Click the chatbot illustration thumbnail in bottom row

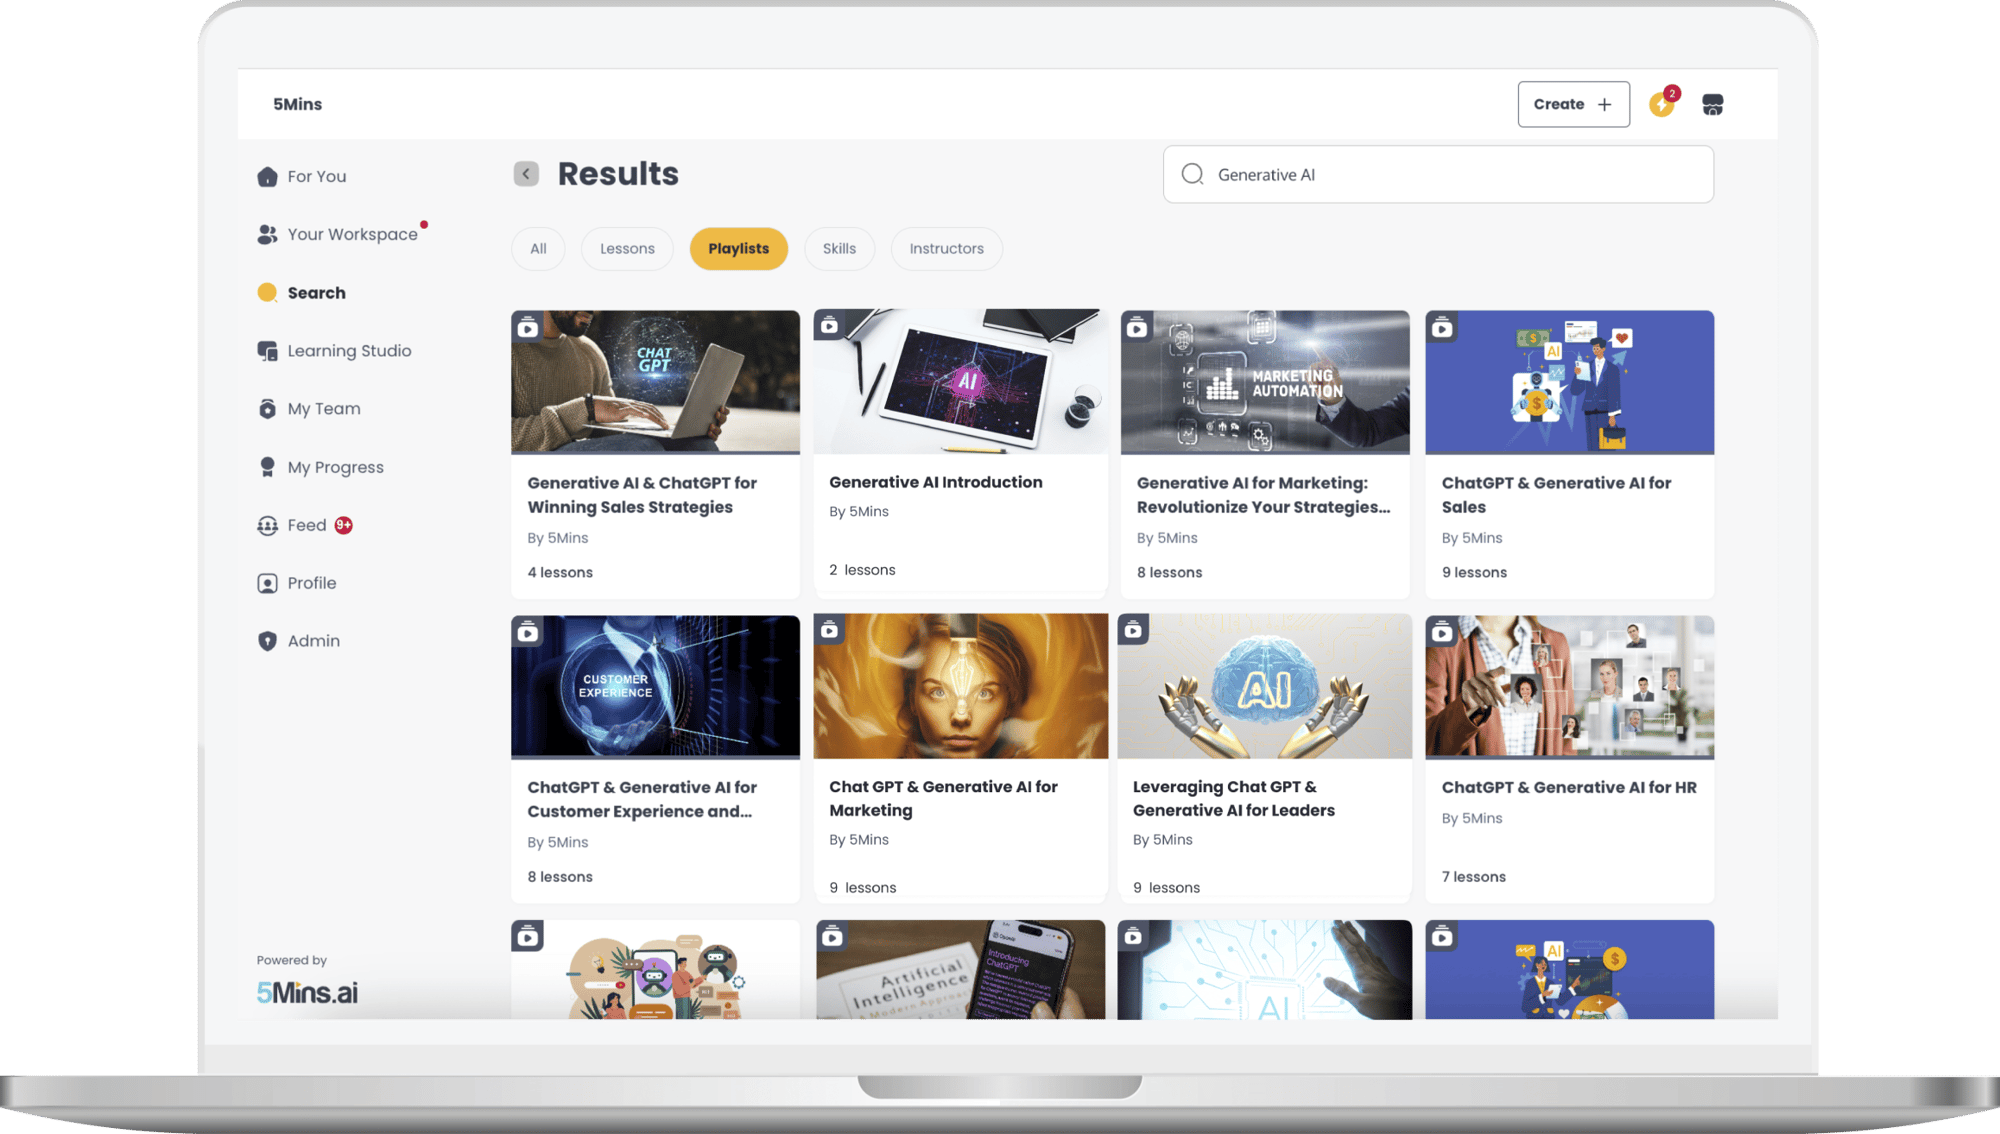pyautogui.click(x=655, y=970)
